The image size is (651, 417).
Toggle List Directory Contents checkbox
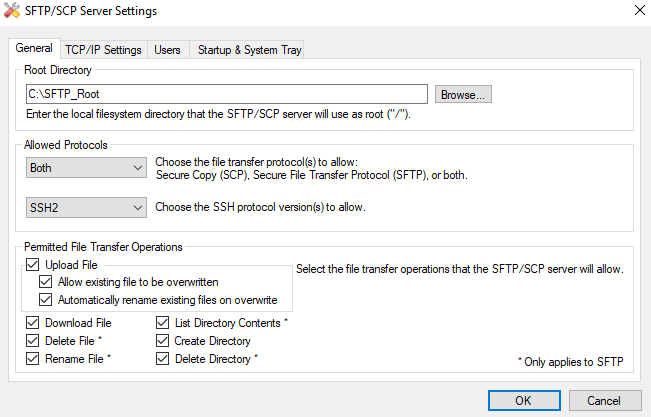click(x=163, y=323)
